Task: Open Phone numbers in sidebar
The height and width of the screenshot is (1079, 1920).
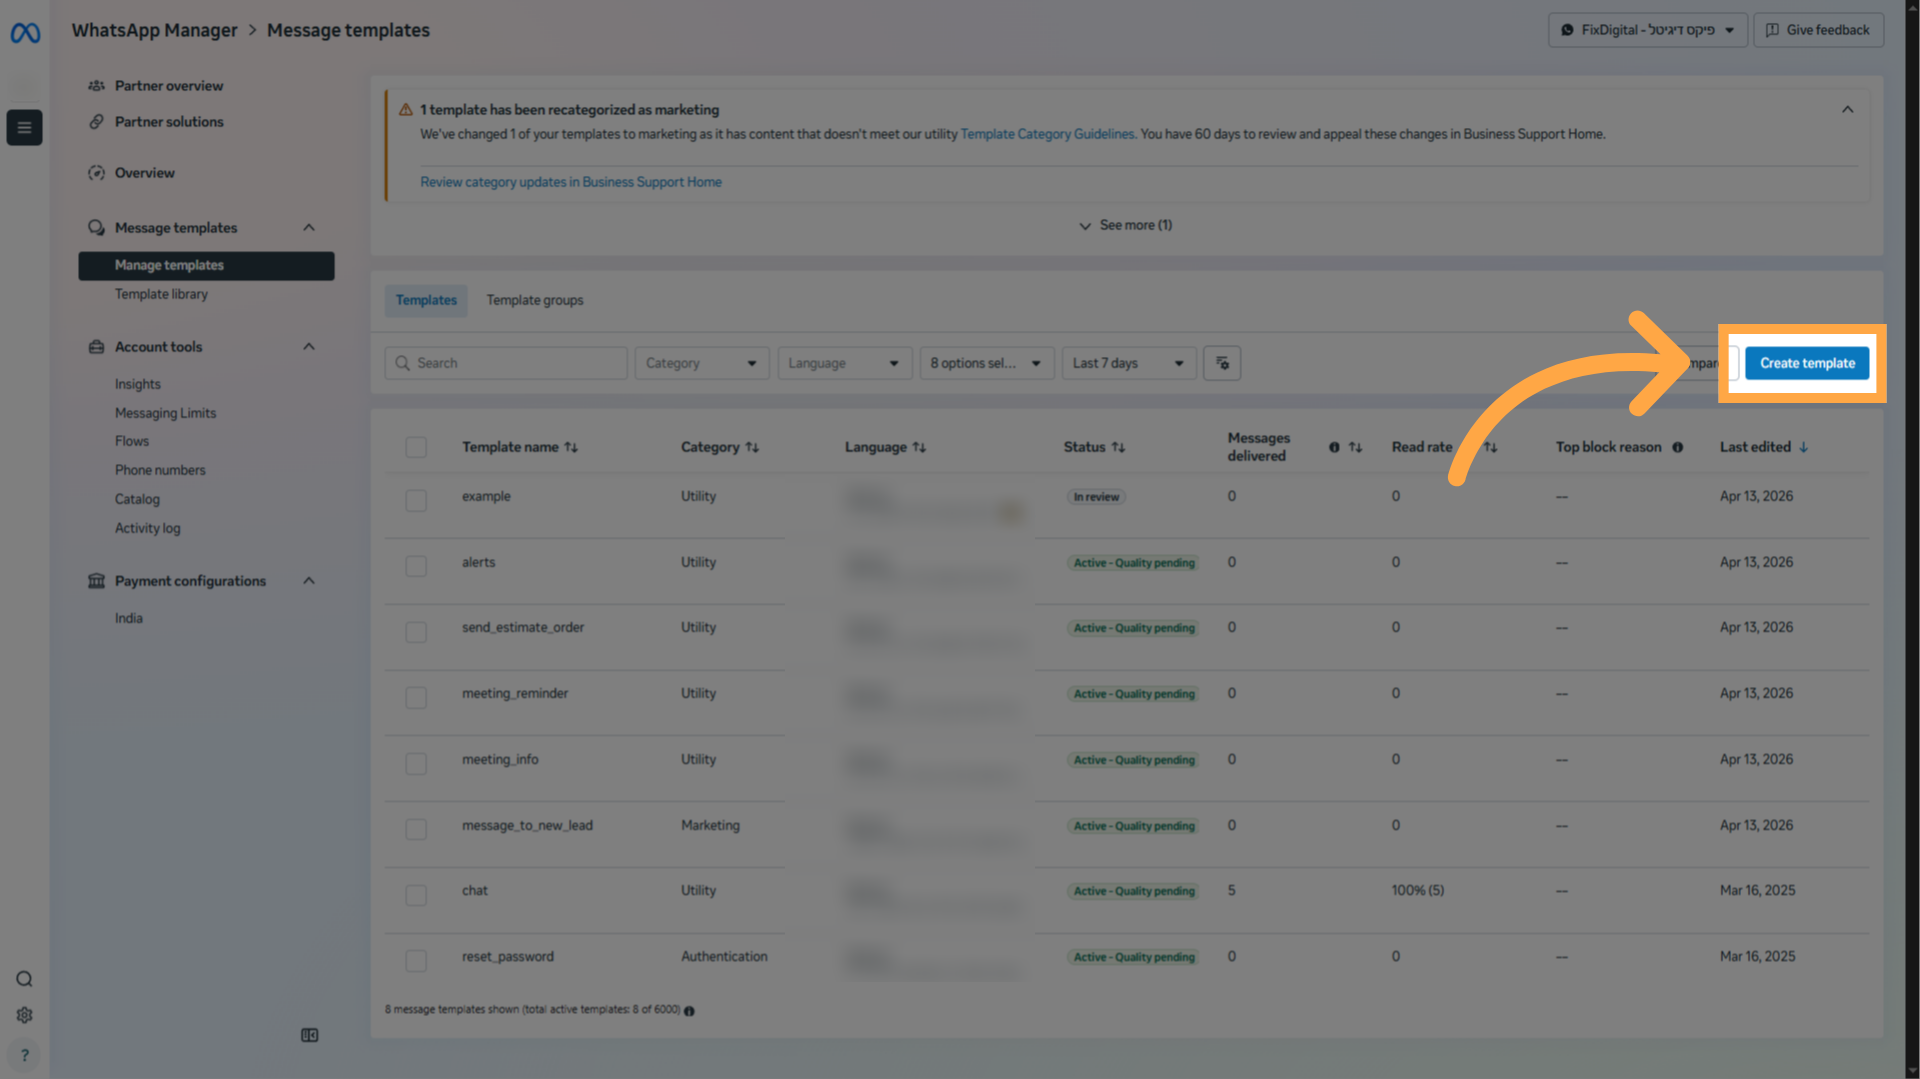Action: [160, 470]
